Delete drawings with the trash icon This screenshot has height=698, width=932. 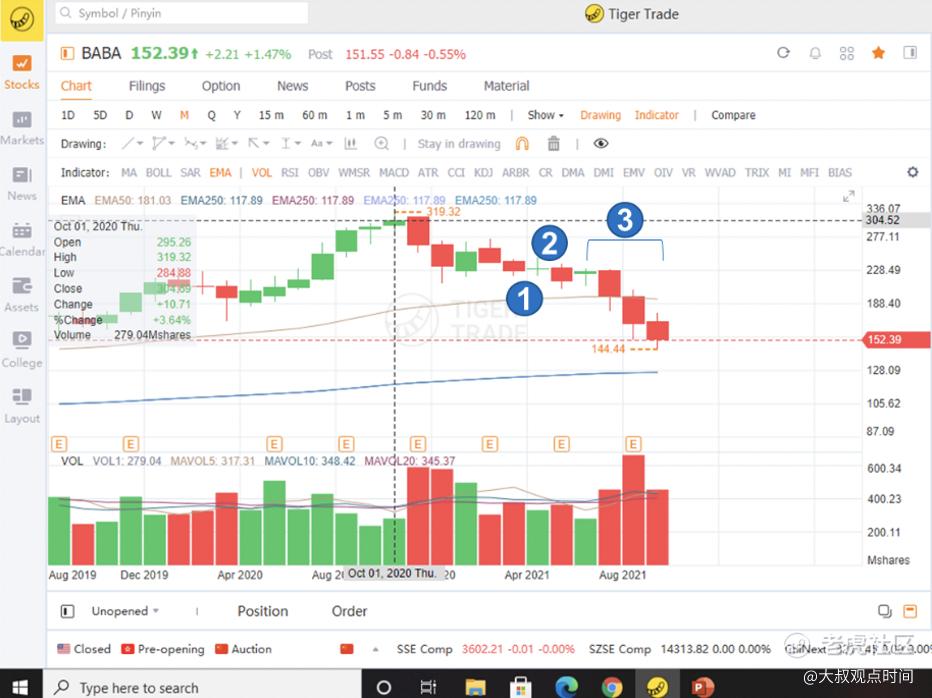click(x=553, y=143)
